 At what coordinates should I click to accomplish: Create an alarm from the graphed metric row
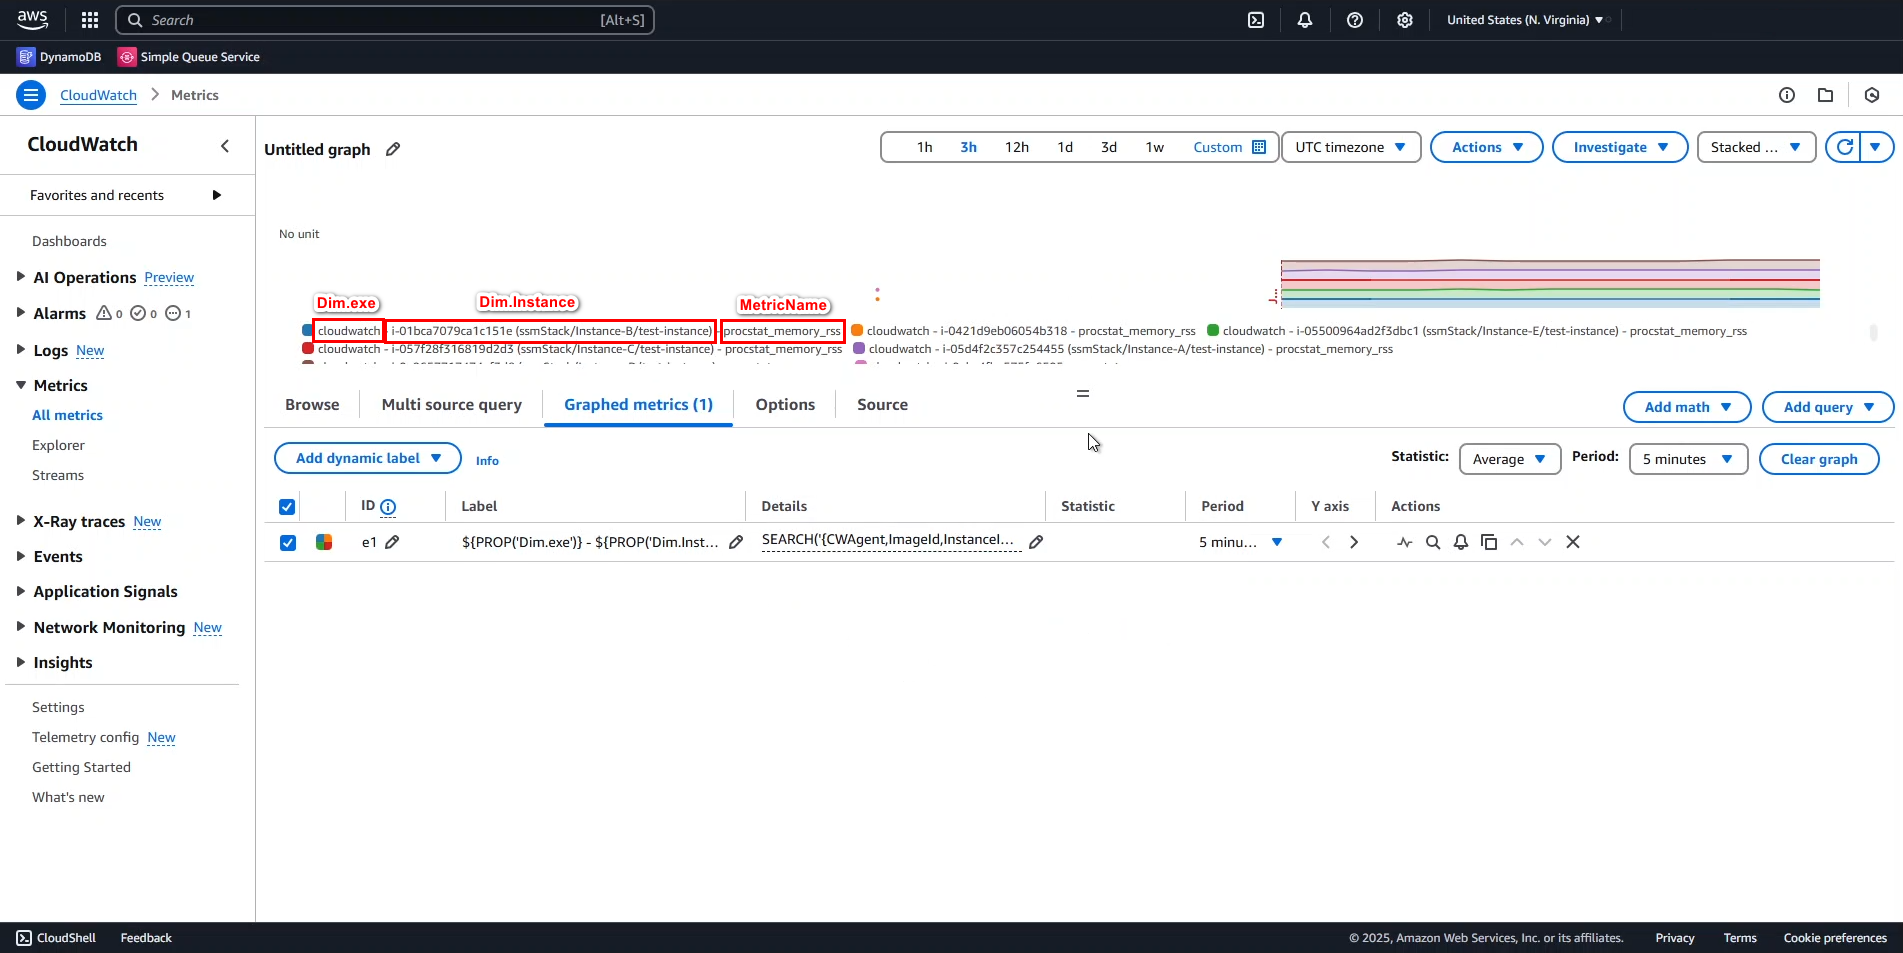[x=1460, y=541]
